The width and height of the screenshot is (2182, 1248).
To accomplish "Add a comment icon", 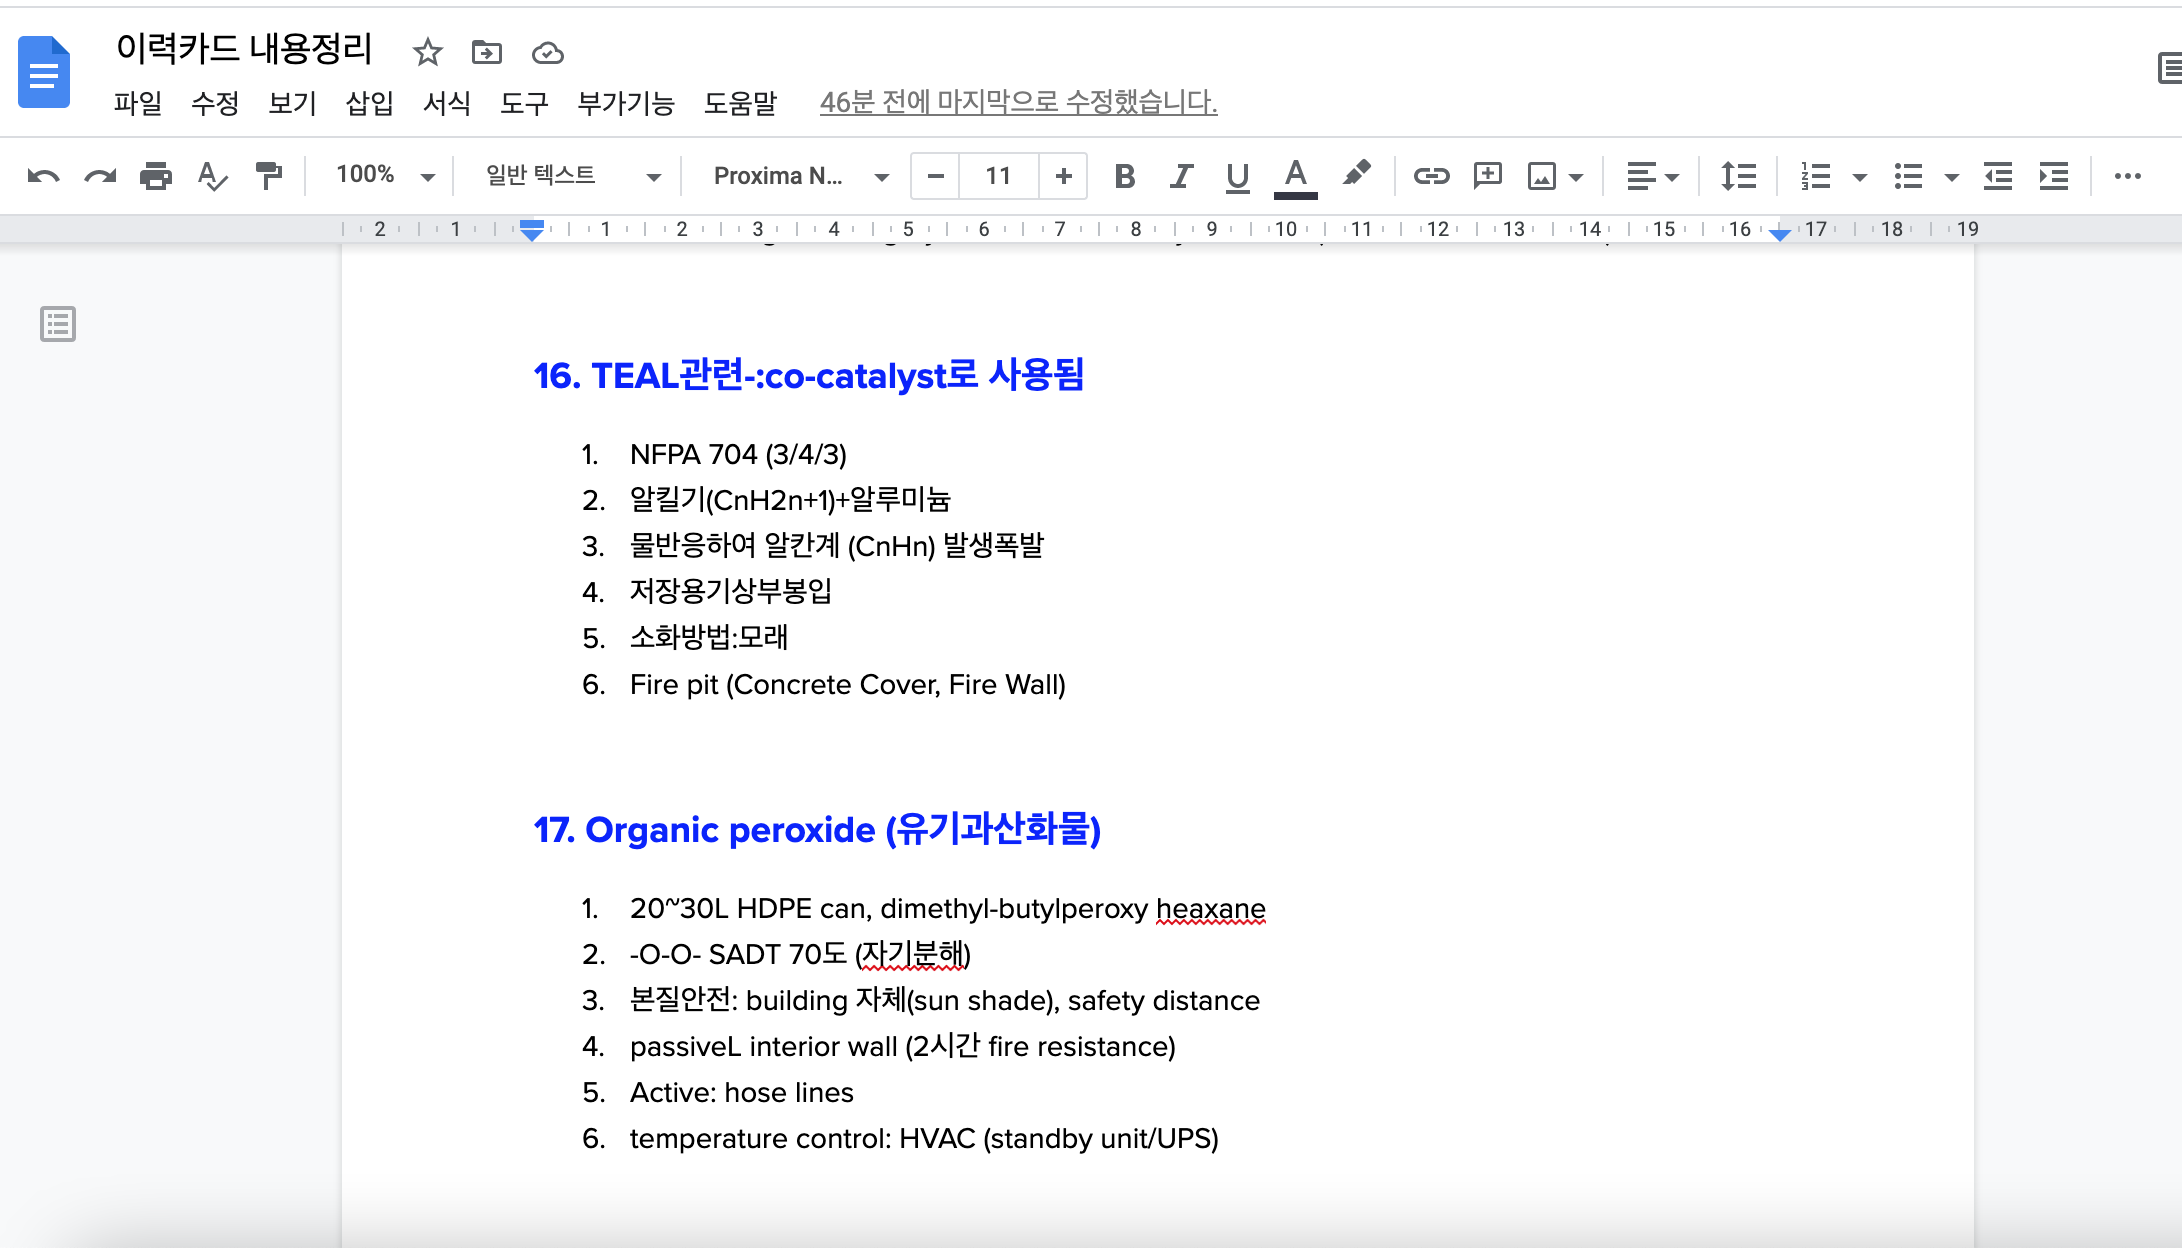I will tap(1487, 176).
